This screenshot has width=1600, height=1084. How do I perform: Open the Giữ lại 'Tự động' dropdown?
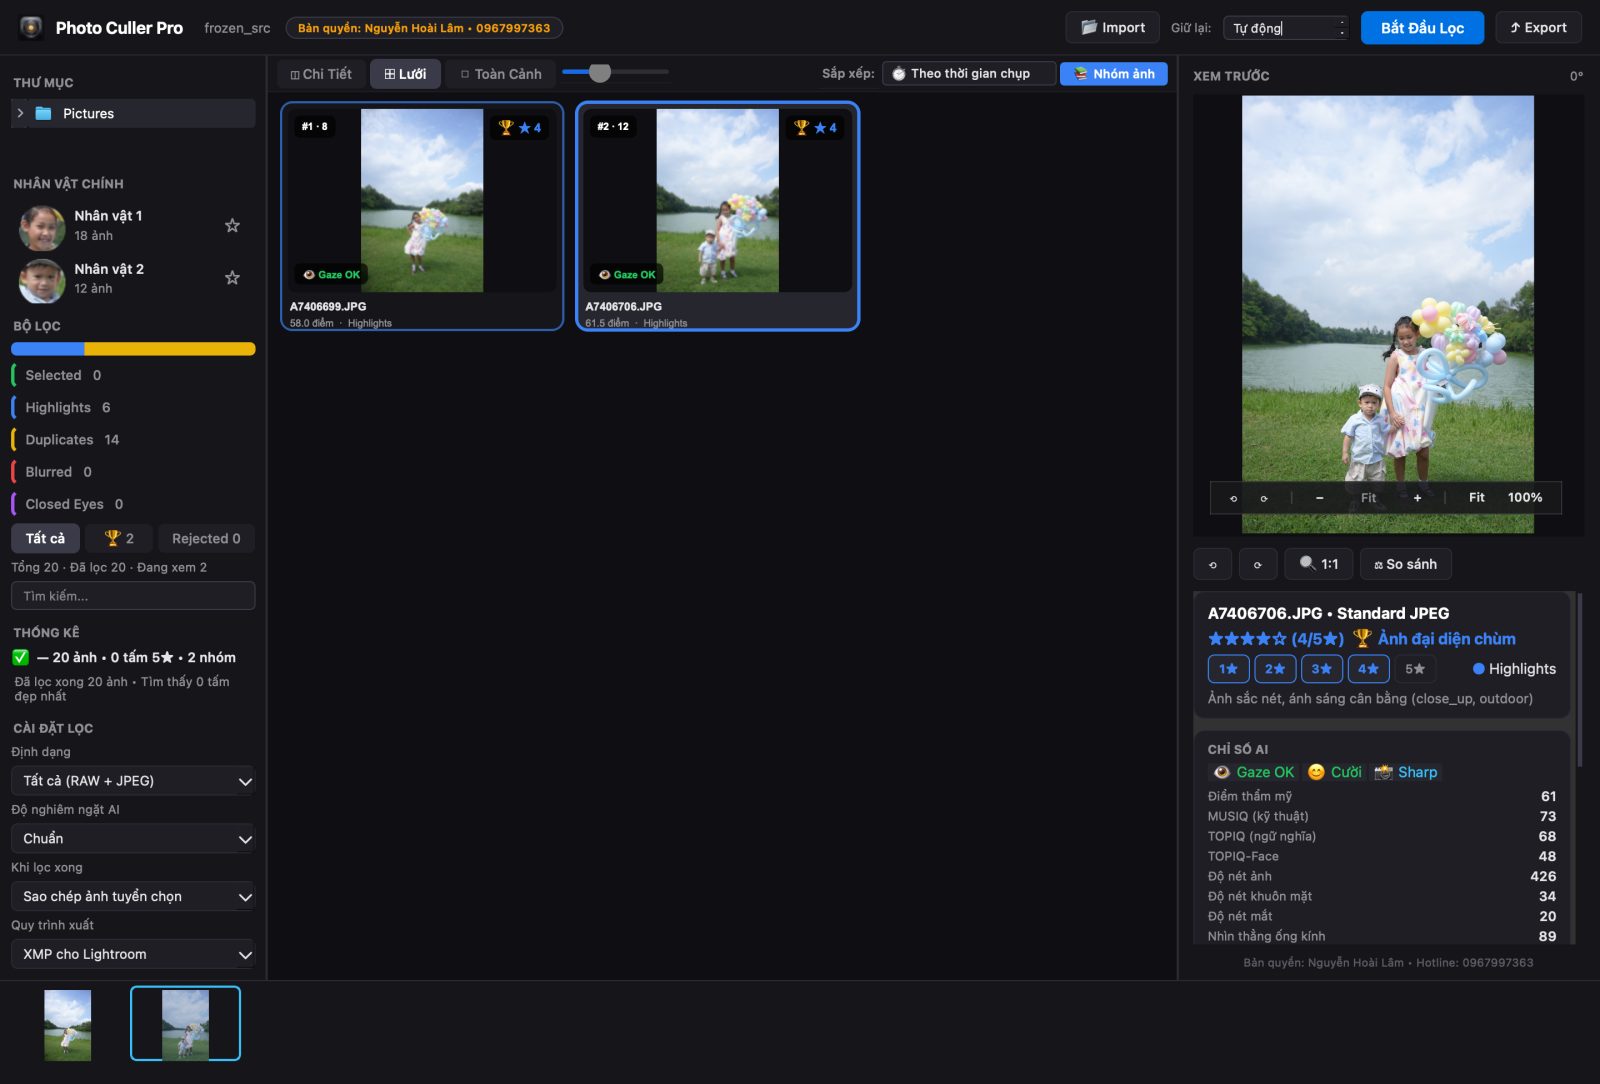coord(1288,28)
